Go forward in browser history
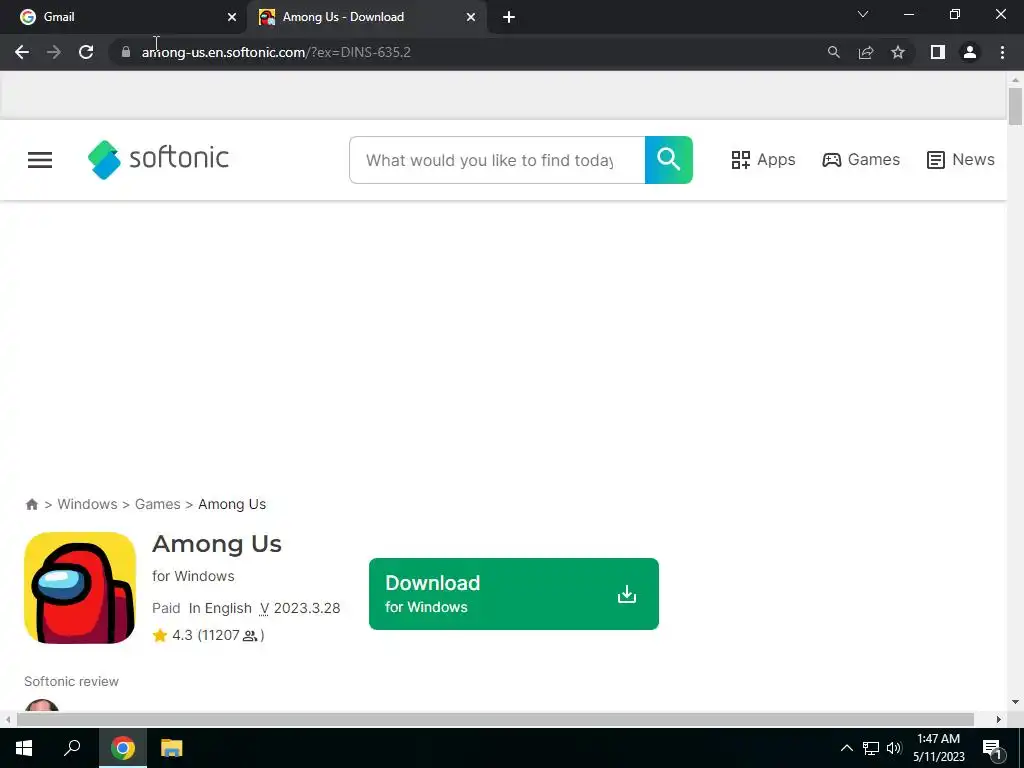The image size is (1024, 768). coord(54,52)
